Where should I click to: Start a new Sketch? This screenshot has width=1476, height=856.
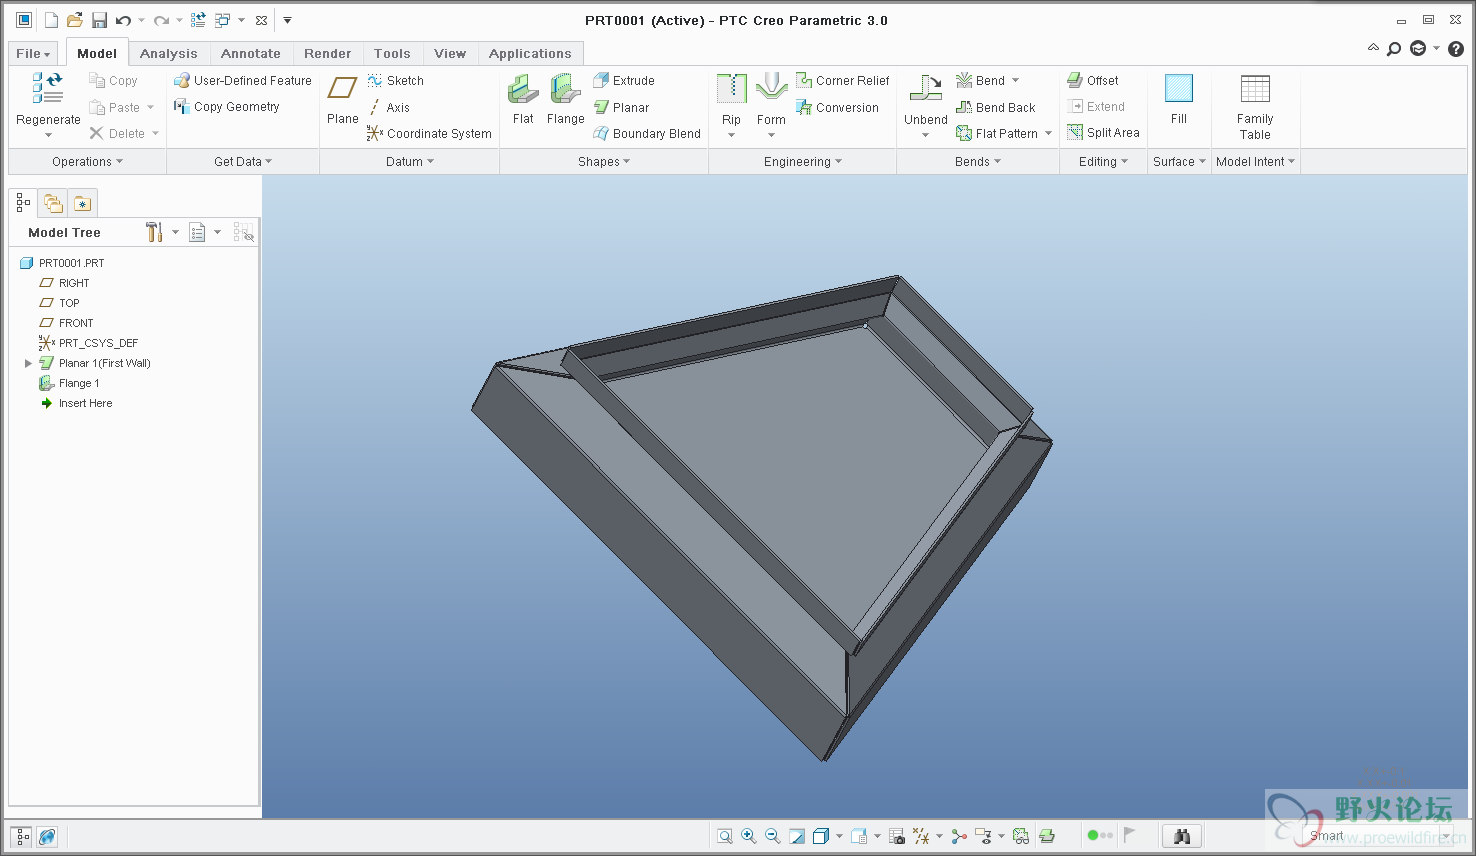(396, 80)
